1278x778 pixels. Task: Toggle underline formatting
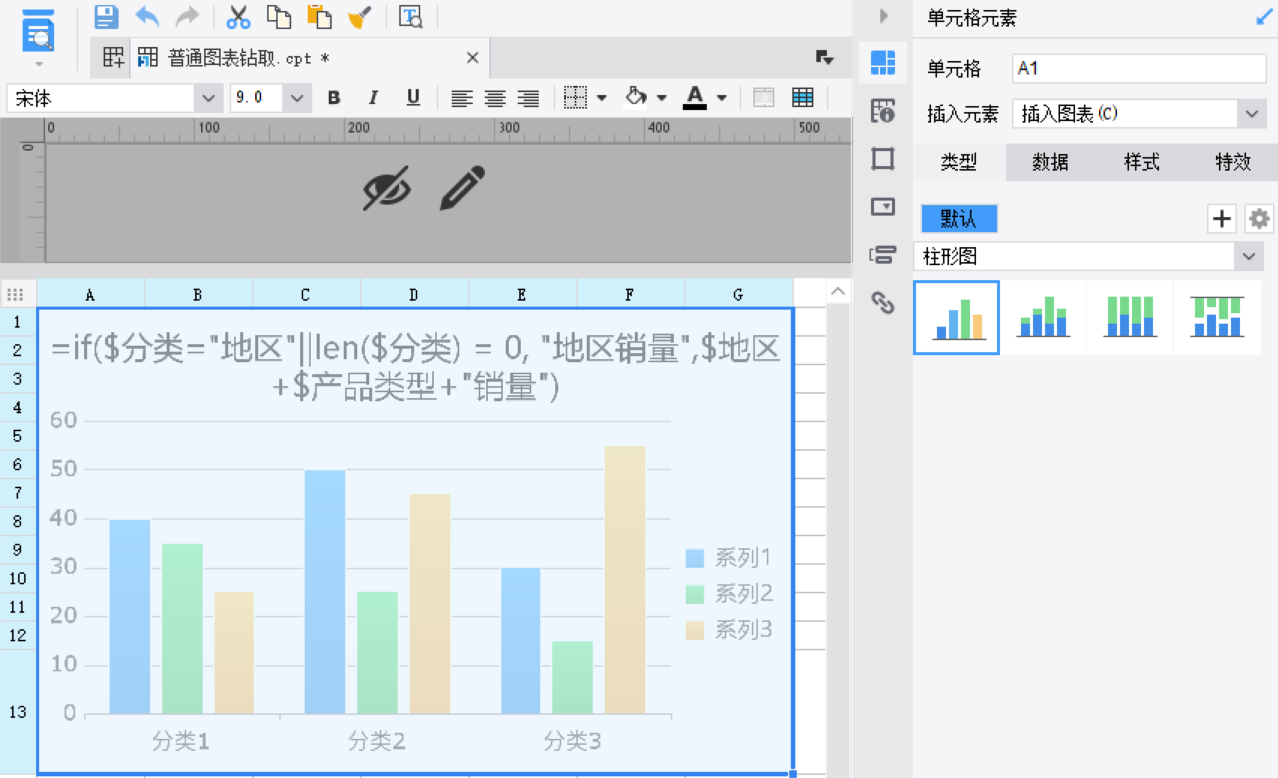413,98
